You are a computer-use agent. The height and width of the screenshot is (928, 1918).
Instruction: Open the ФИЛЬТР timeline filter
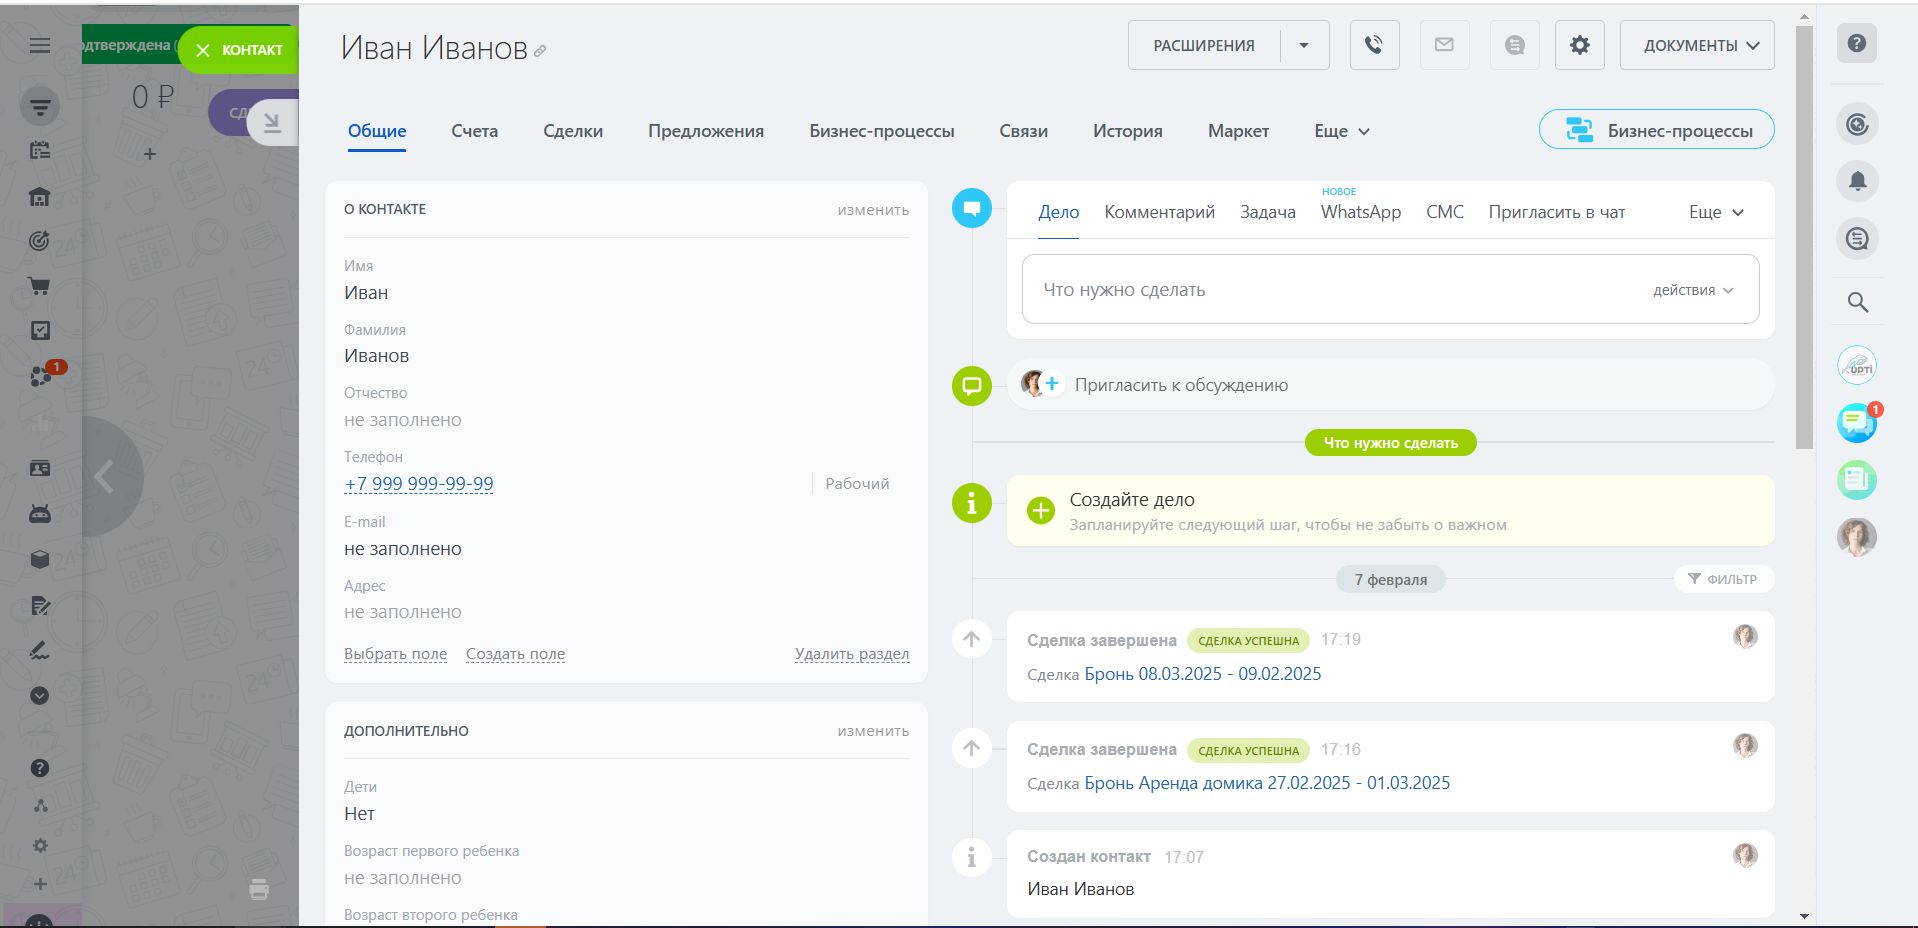(1722, 579)
